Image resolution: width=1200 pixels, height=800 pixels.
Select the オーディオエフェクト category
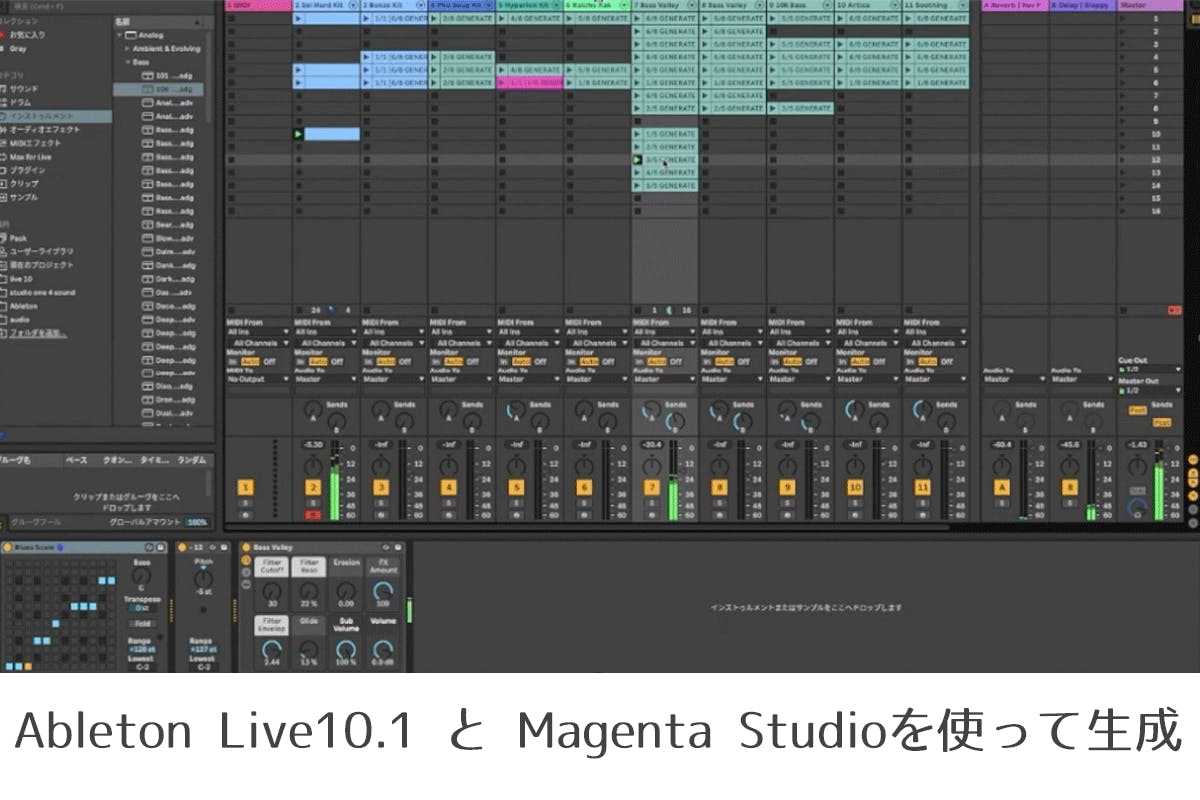pyautogui.click(x=45, y=130)
